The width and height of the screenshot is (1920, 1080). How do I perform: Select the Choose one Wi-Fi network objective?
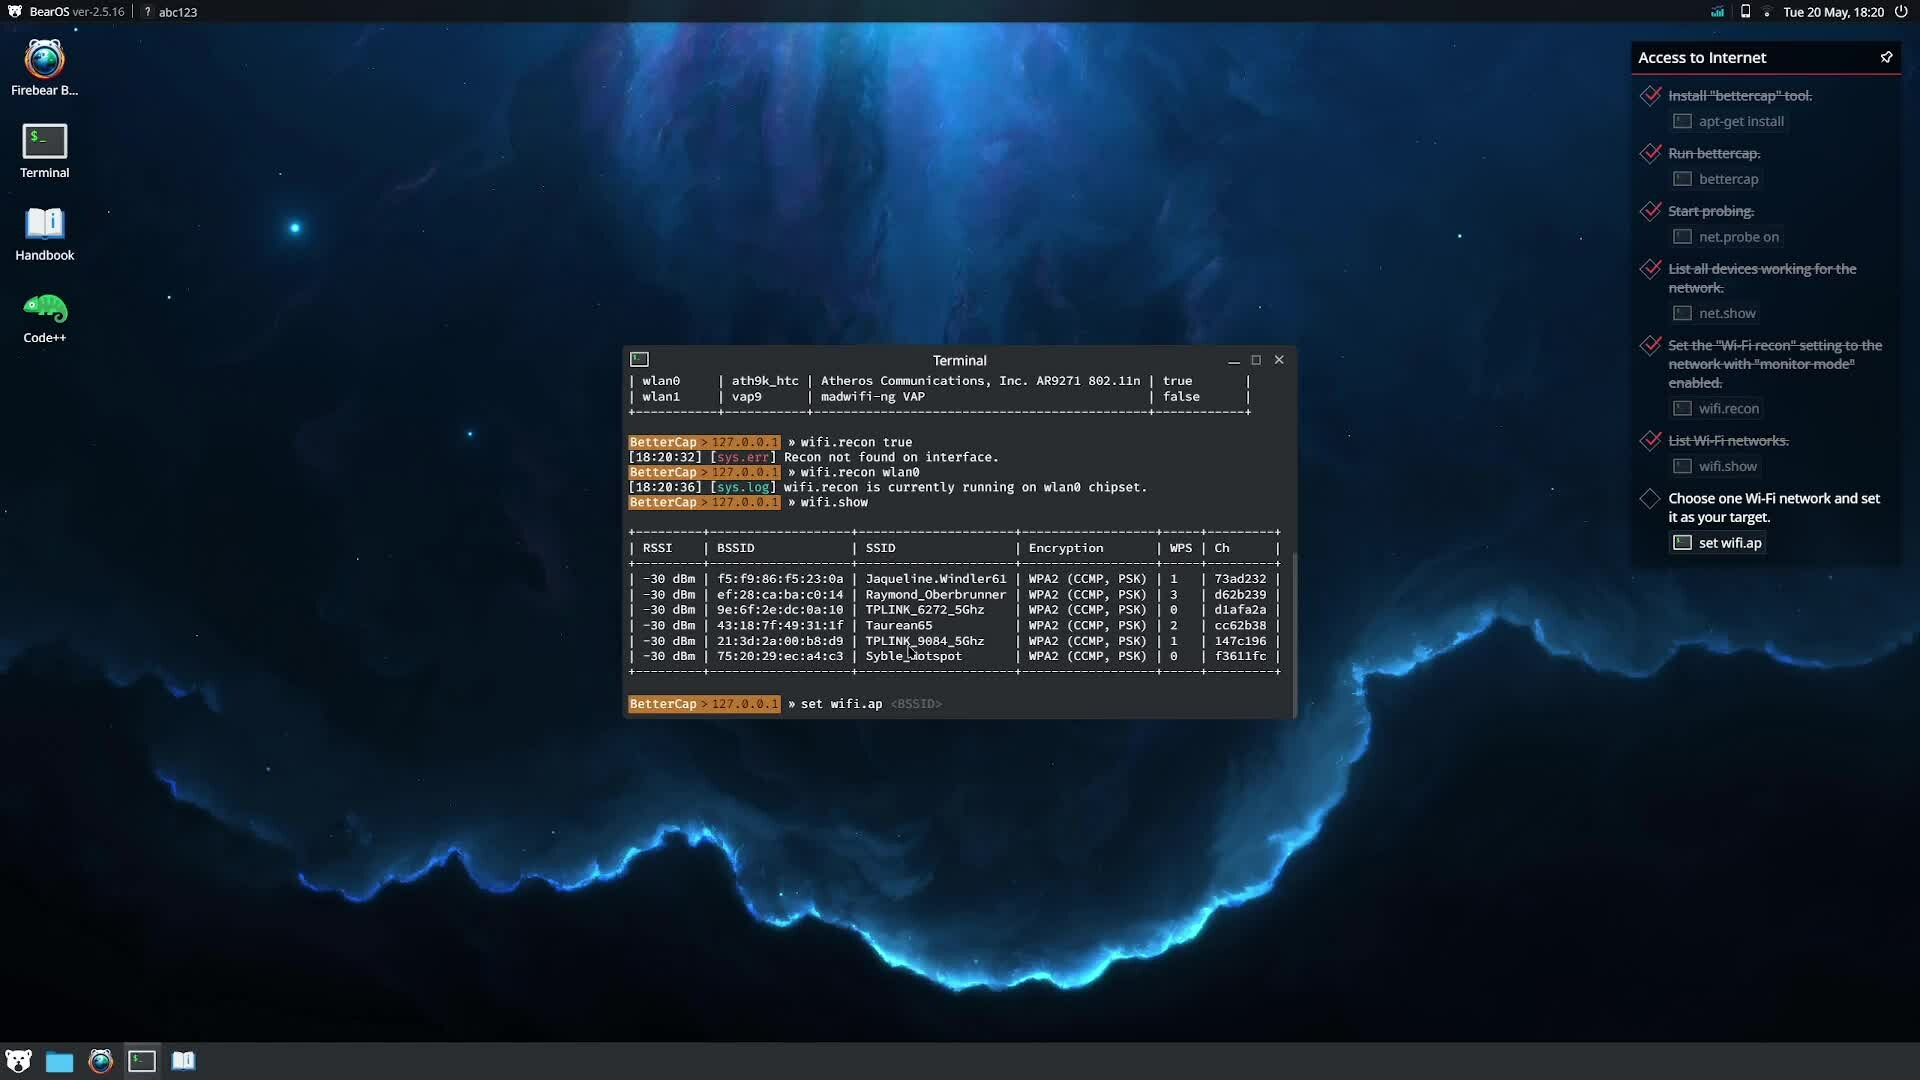[1774, 508]
